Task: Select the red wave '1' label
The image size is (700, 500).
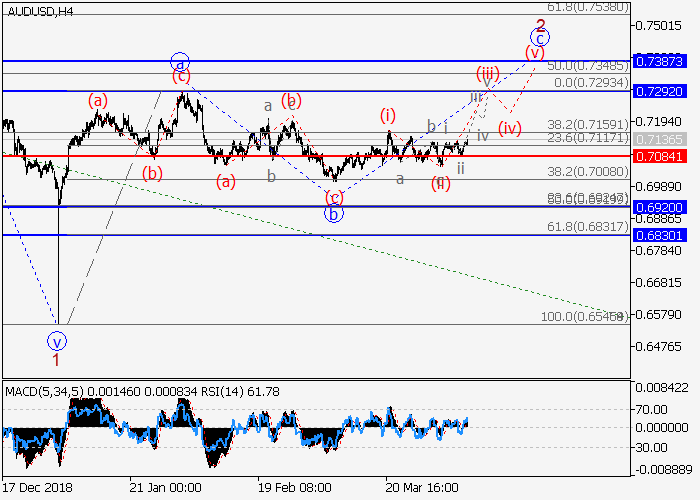Action: point(57,357)
